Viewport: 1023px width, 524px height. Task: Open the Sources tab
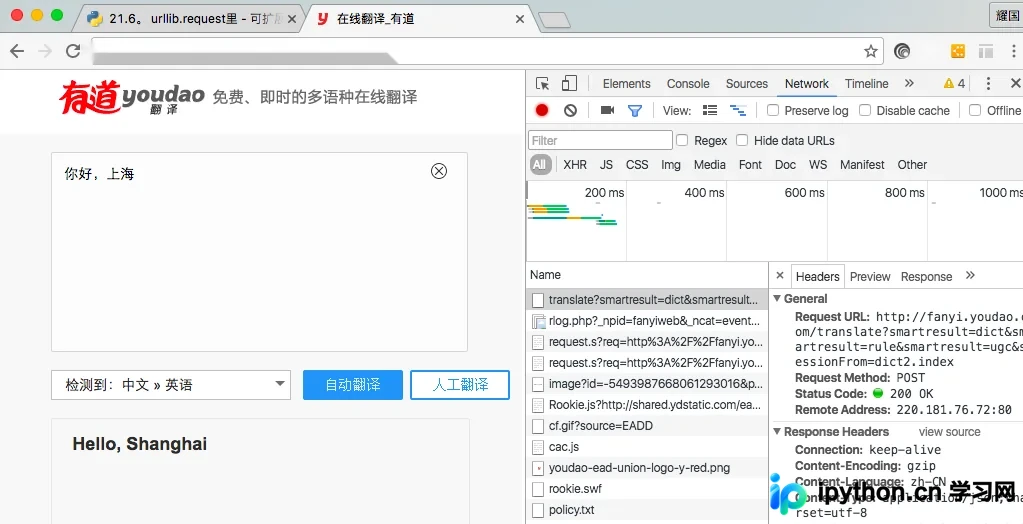(746, 84)
